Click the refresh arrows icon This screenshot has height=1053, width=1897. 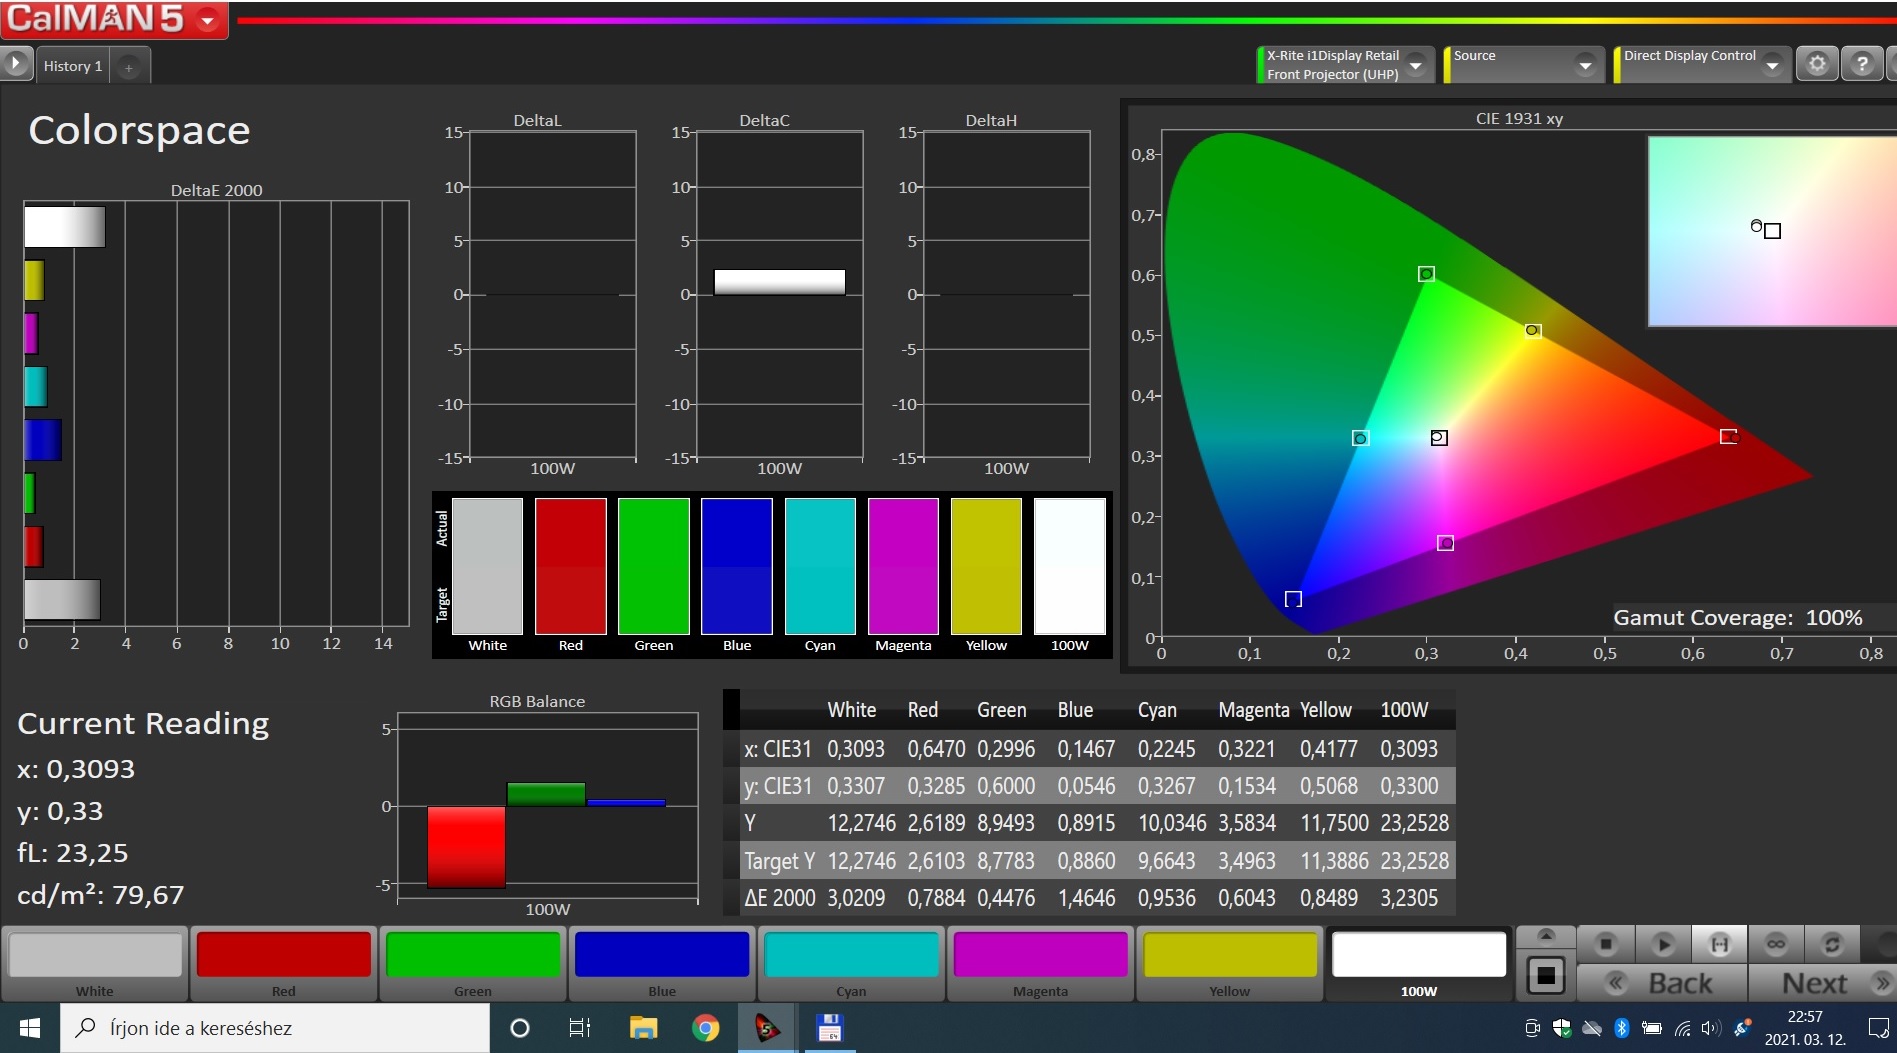coord(1832,944)
